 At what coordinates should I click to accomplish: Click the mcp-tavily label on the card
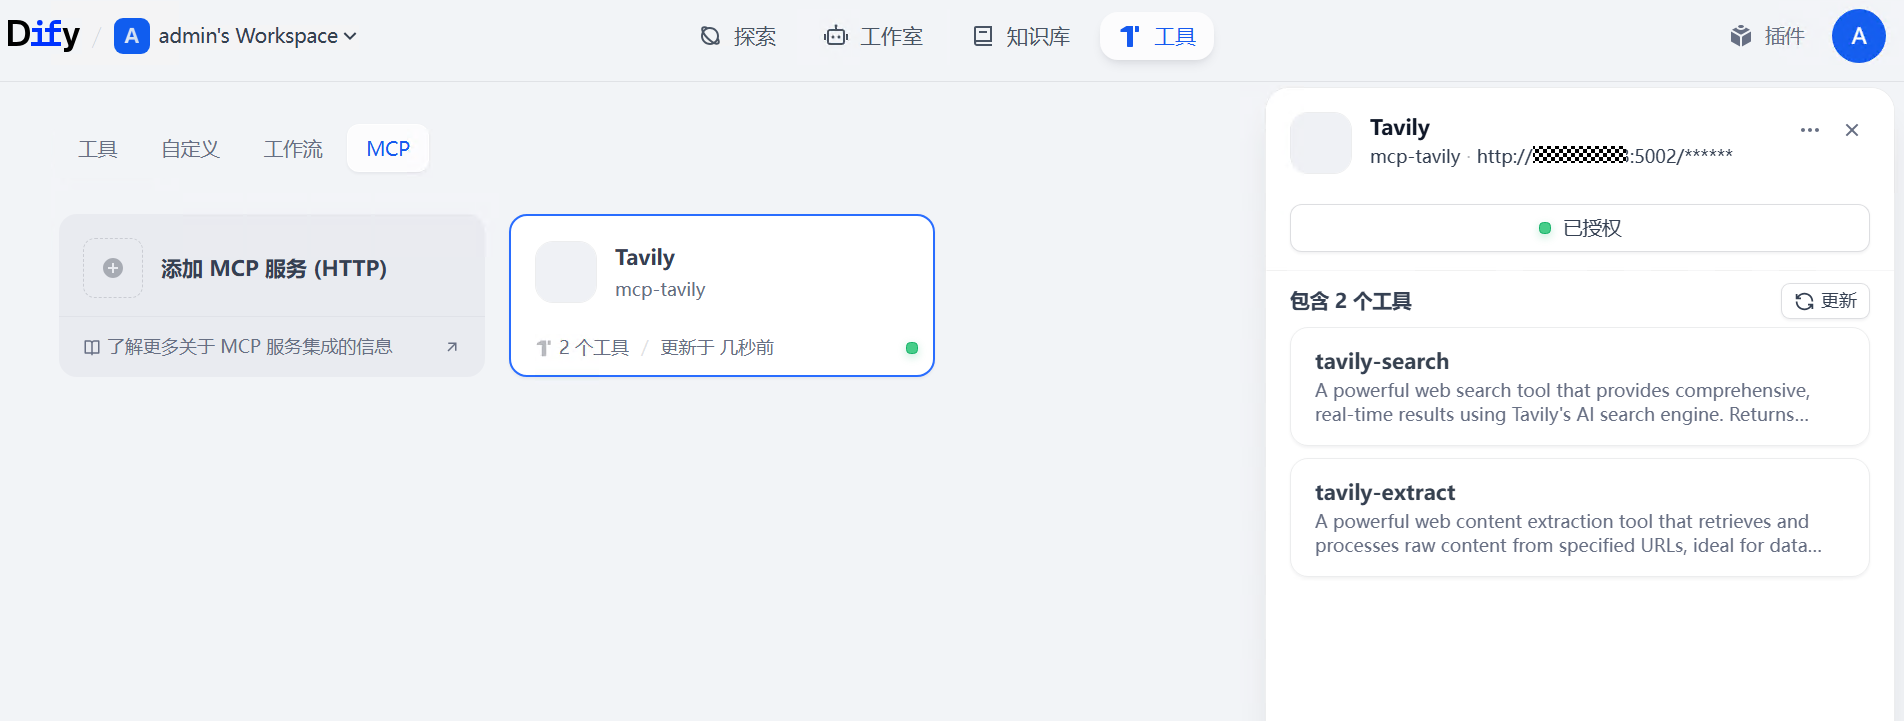(660, 290)
